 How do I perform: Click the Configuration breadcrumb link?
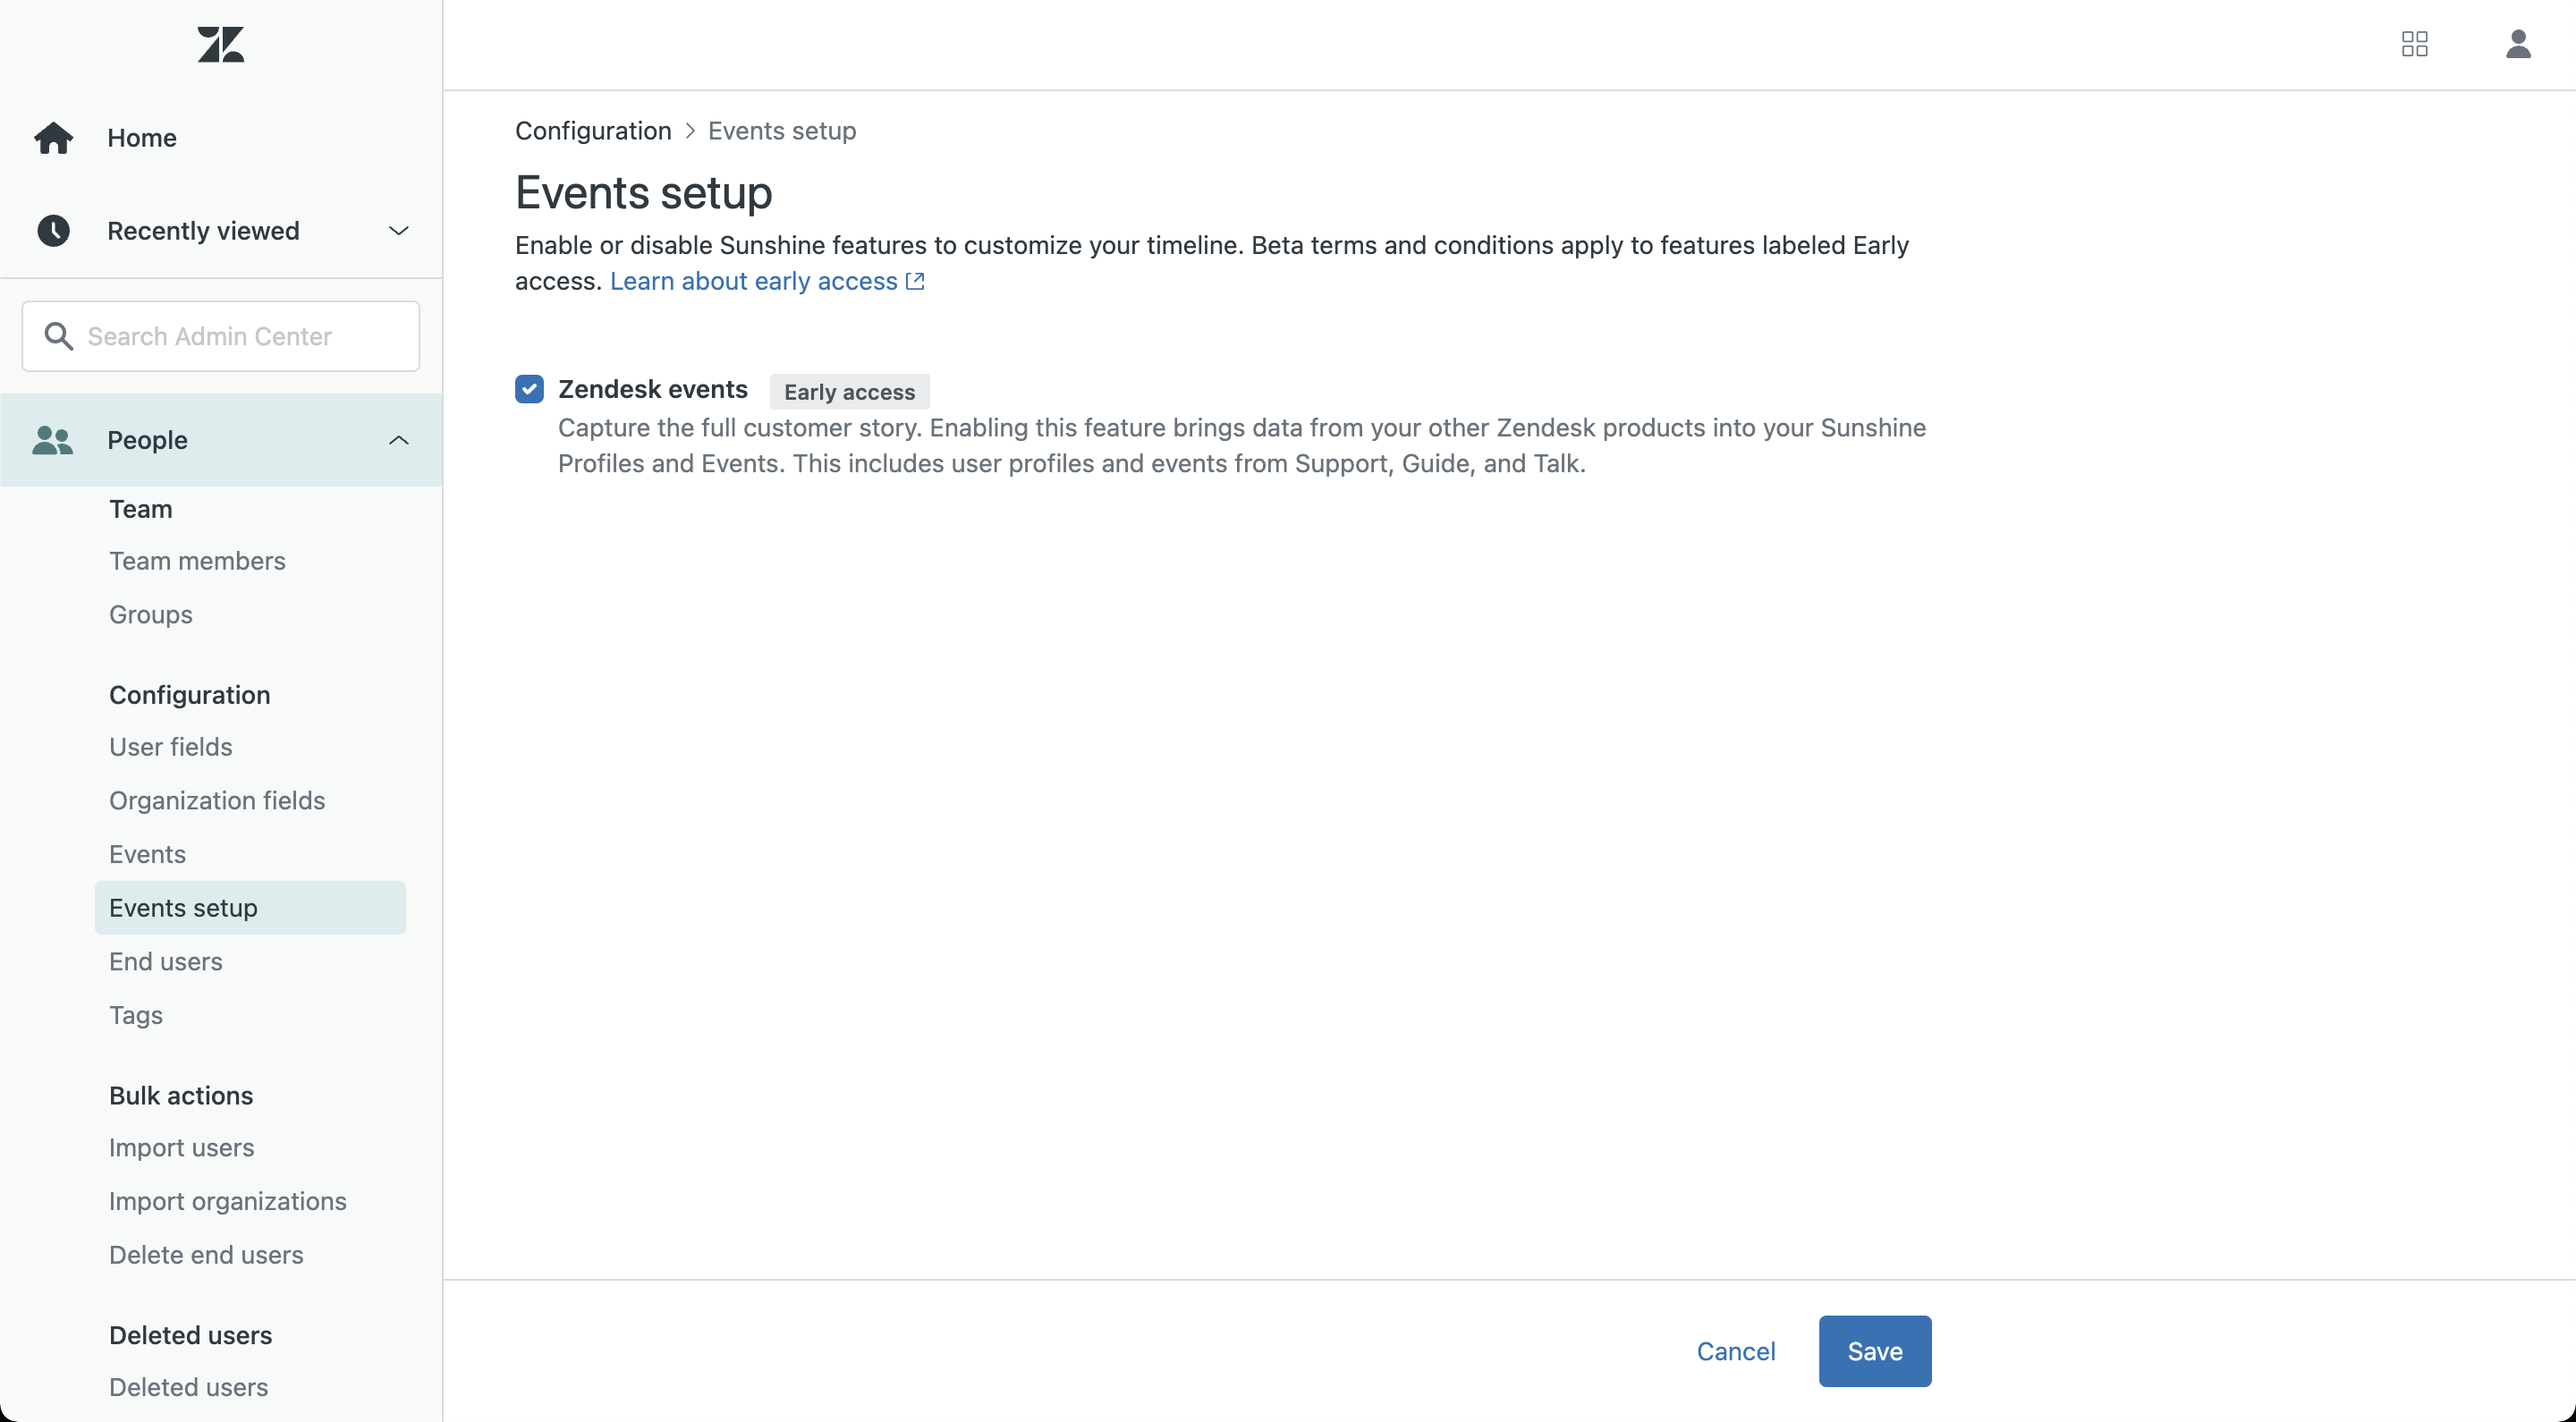click(593, 131)
